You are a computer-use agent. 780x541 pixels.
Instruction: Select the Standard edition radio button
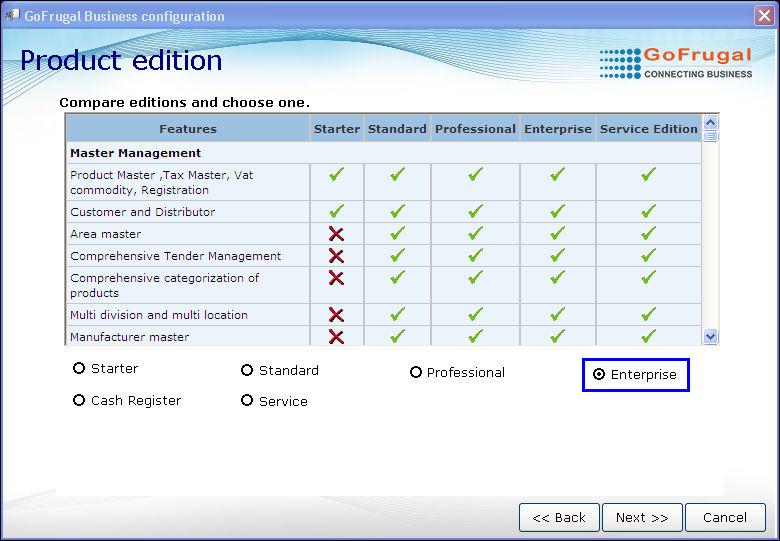[x=247, y=370]
